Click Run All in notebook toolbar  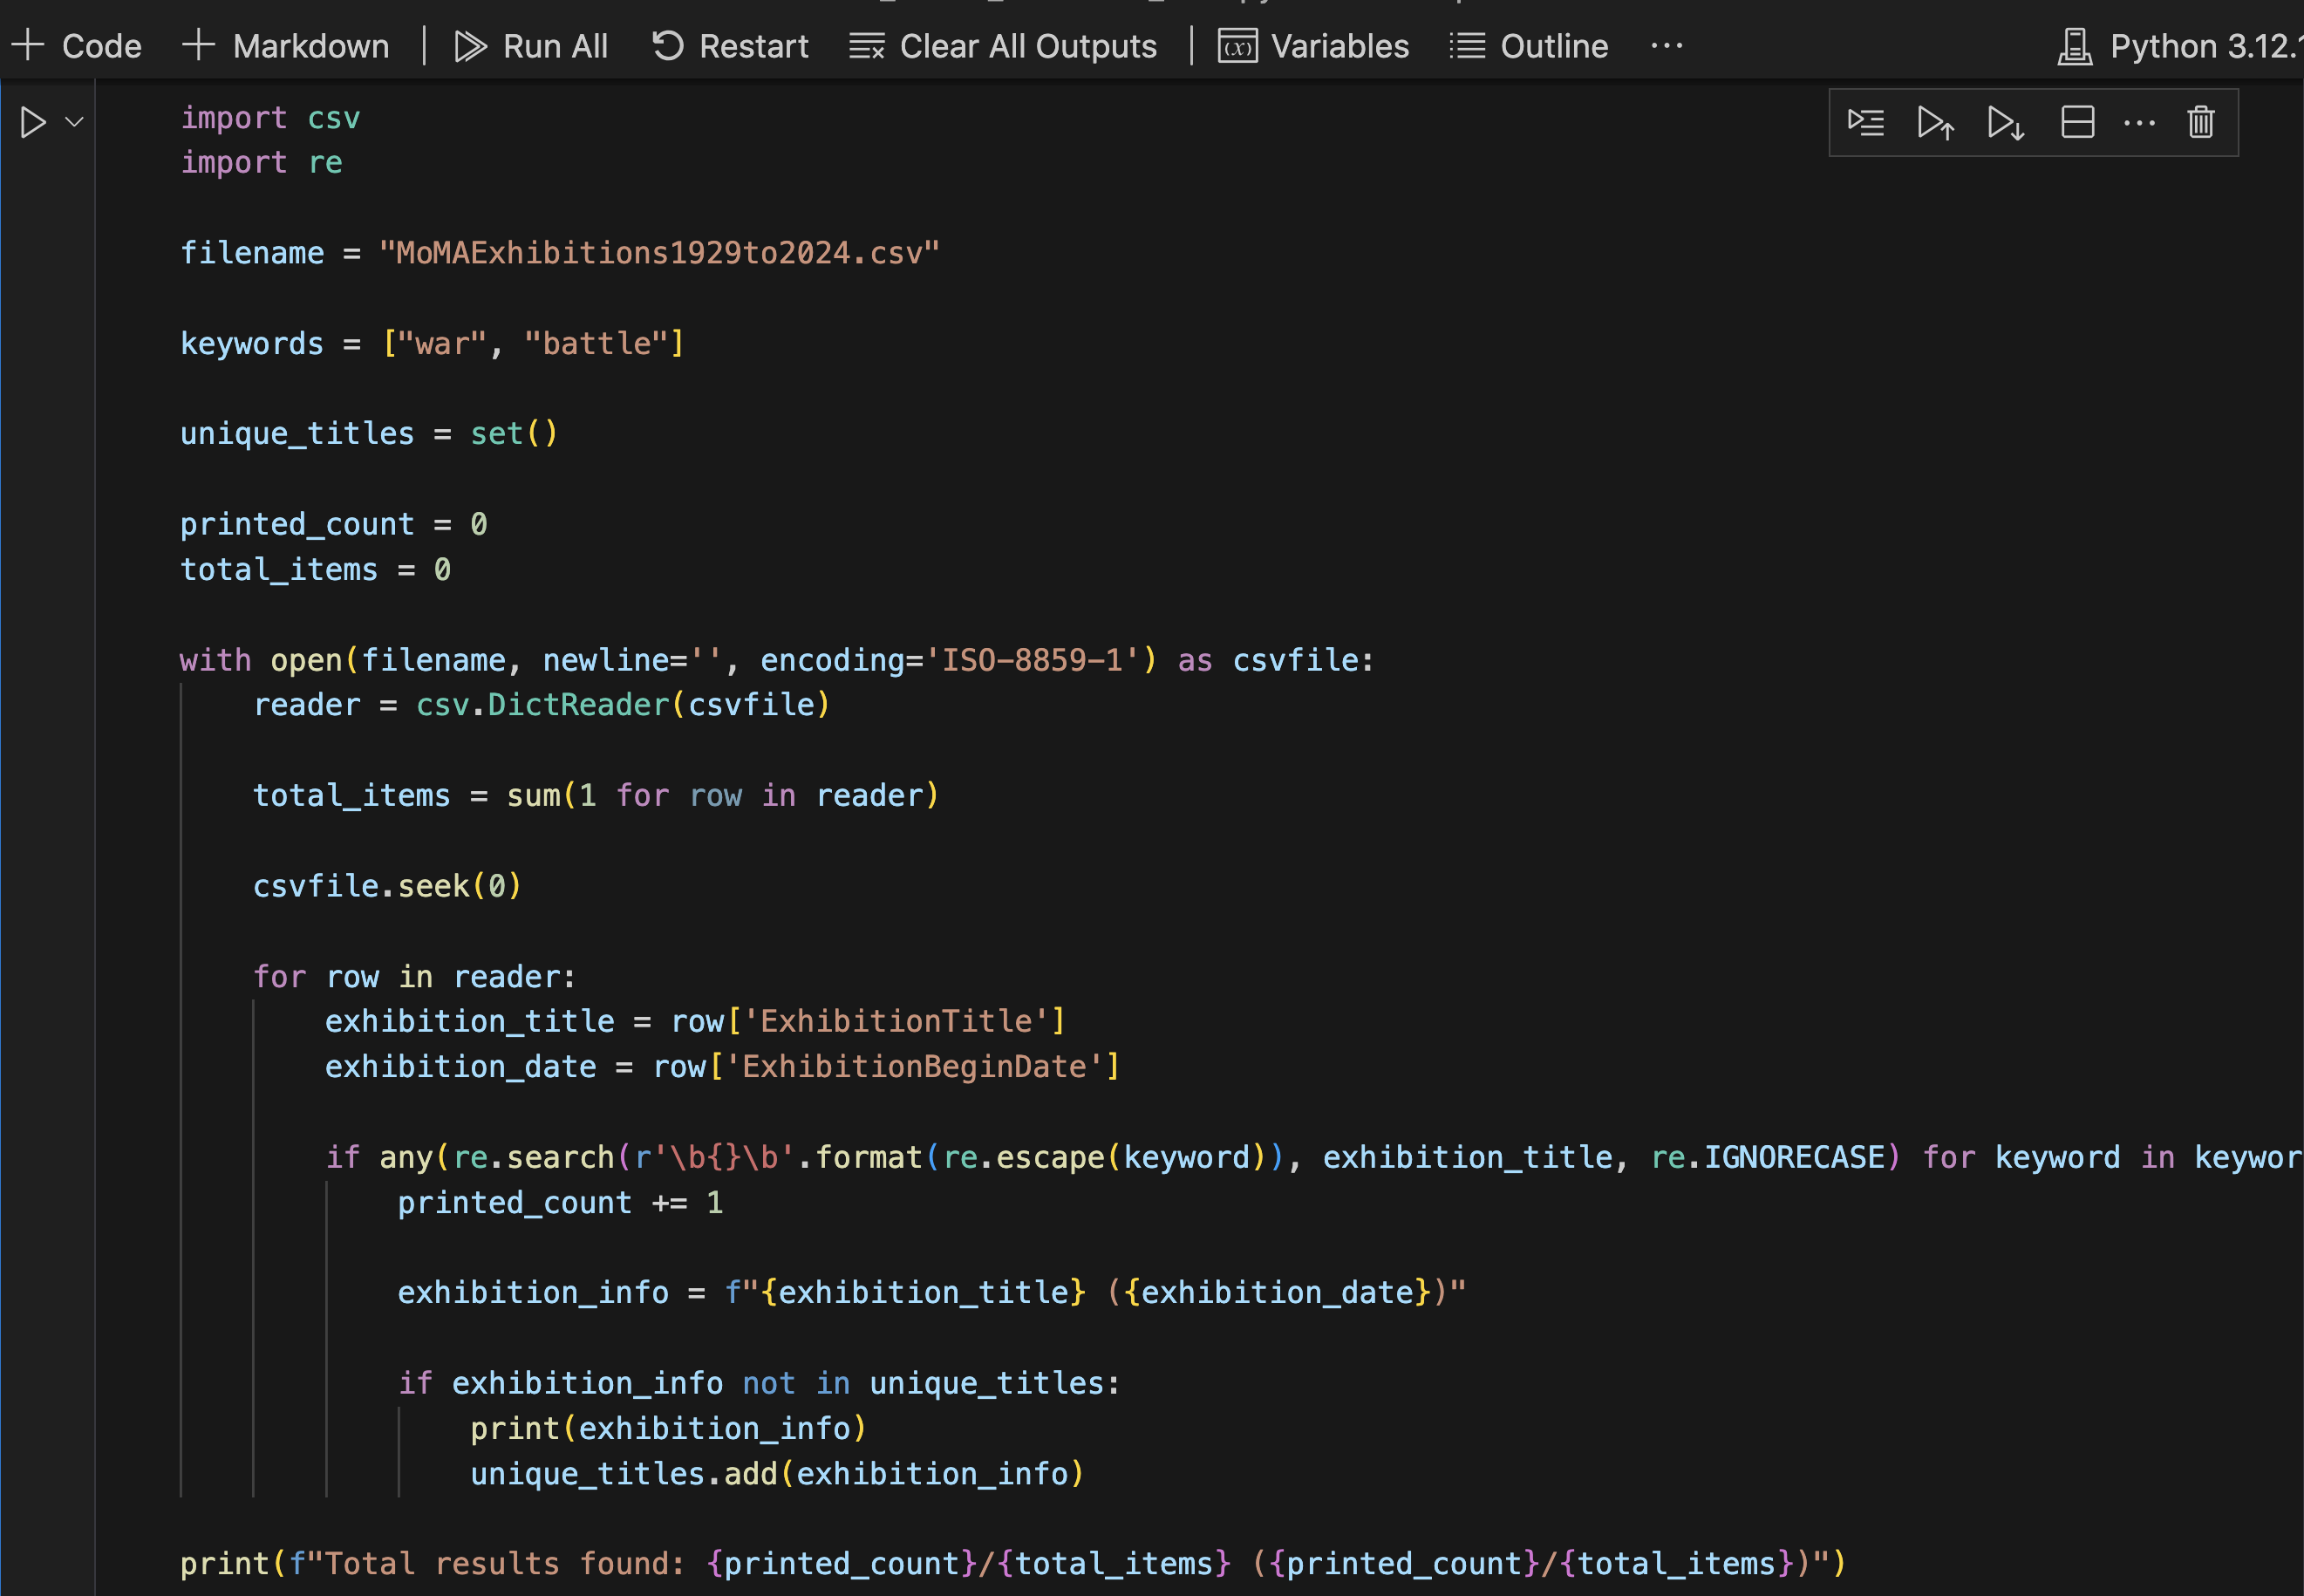click(531, 46)
